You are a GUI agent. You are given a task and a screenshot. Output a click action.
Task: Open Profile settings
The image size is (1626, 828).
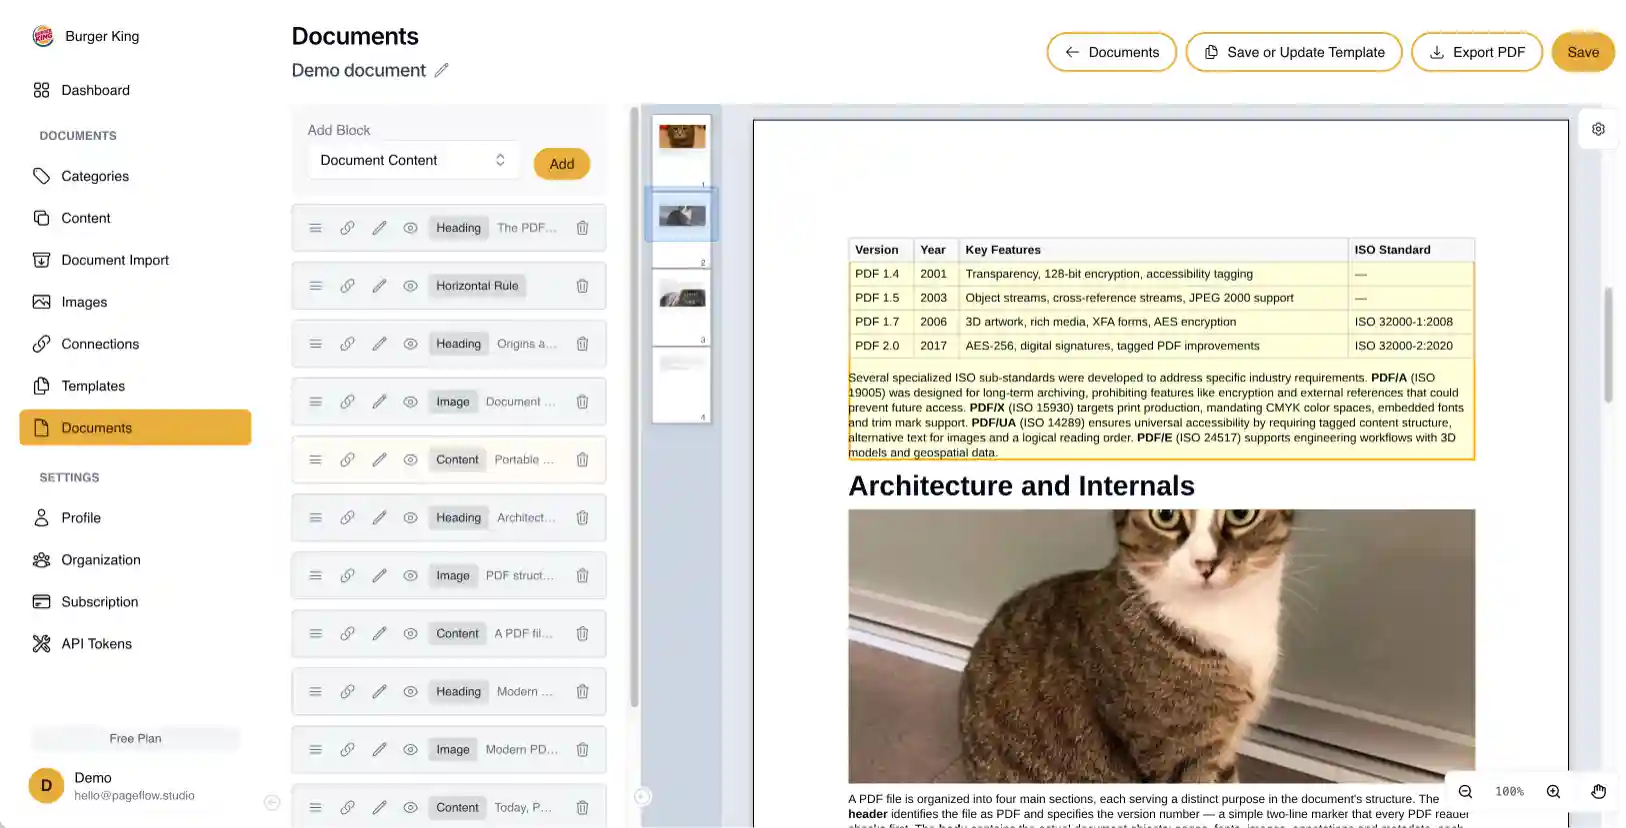click(x=135, y=518)
